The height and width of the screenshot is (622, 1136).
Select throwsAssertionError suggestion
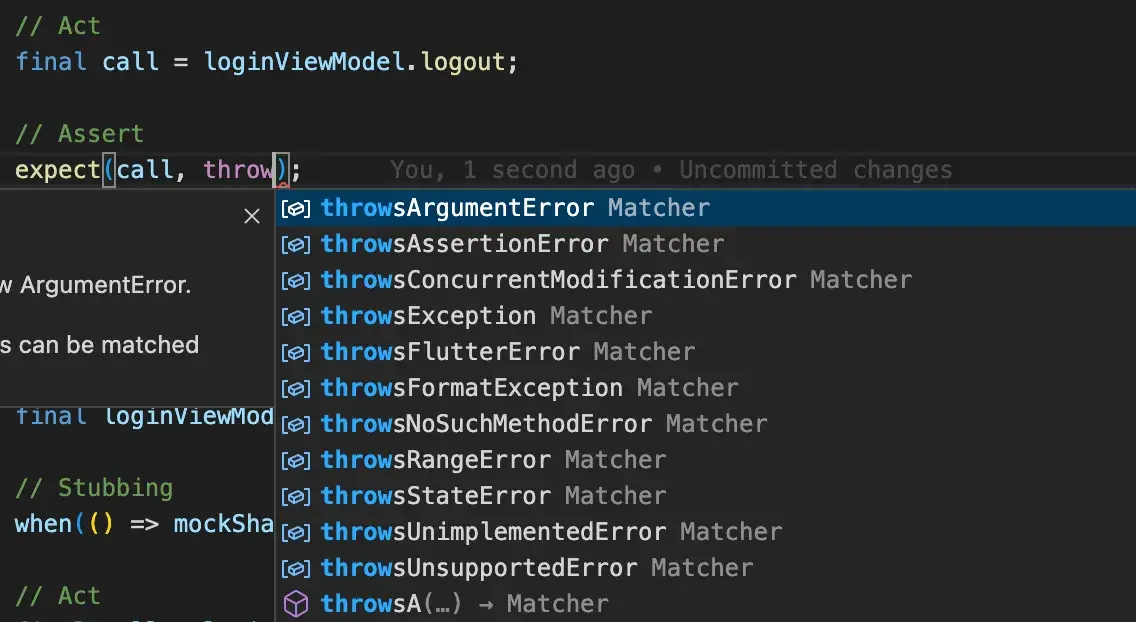point(706,244)
